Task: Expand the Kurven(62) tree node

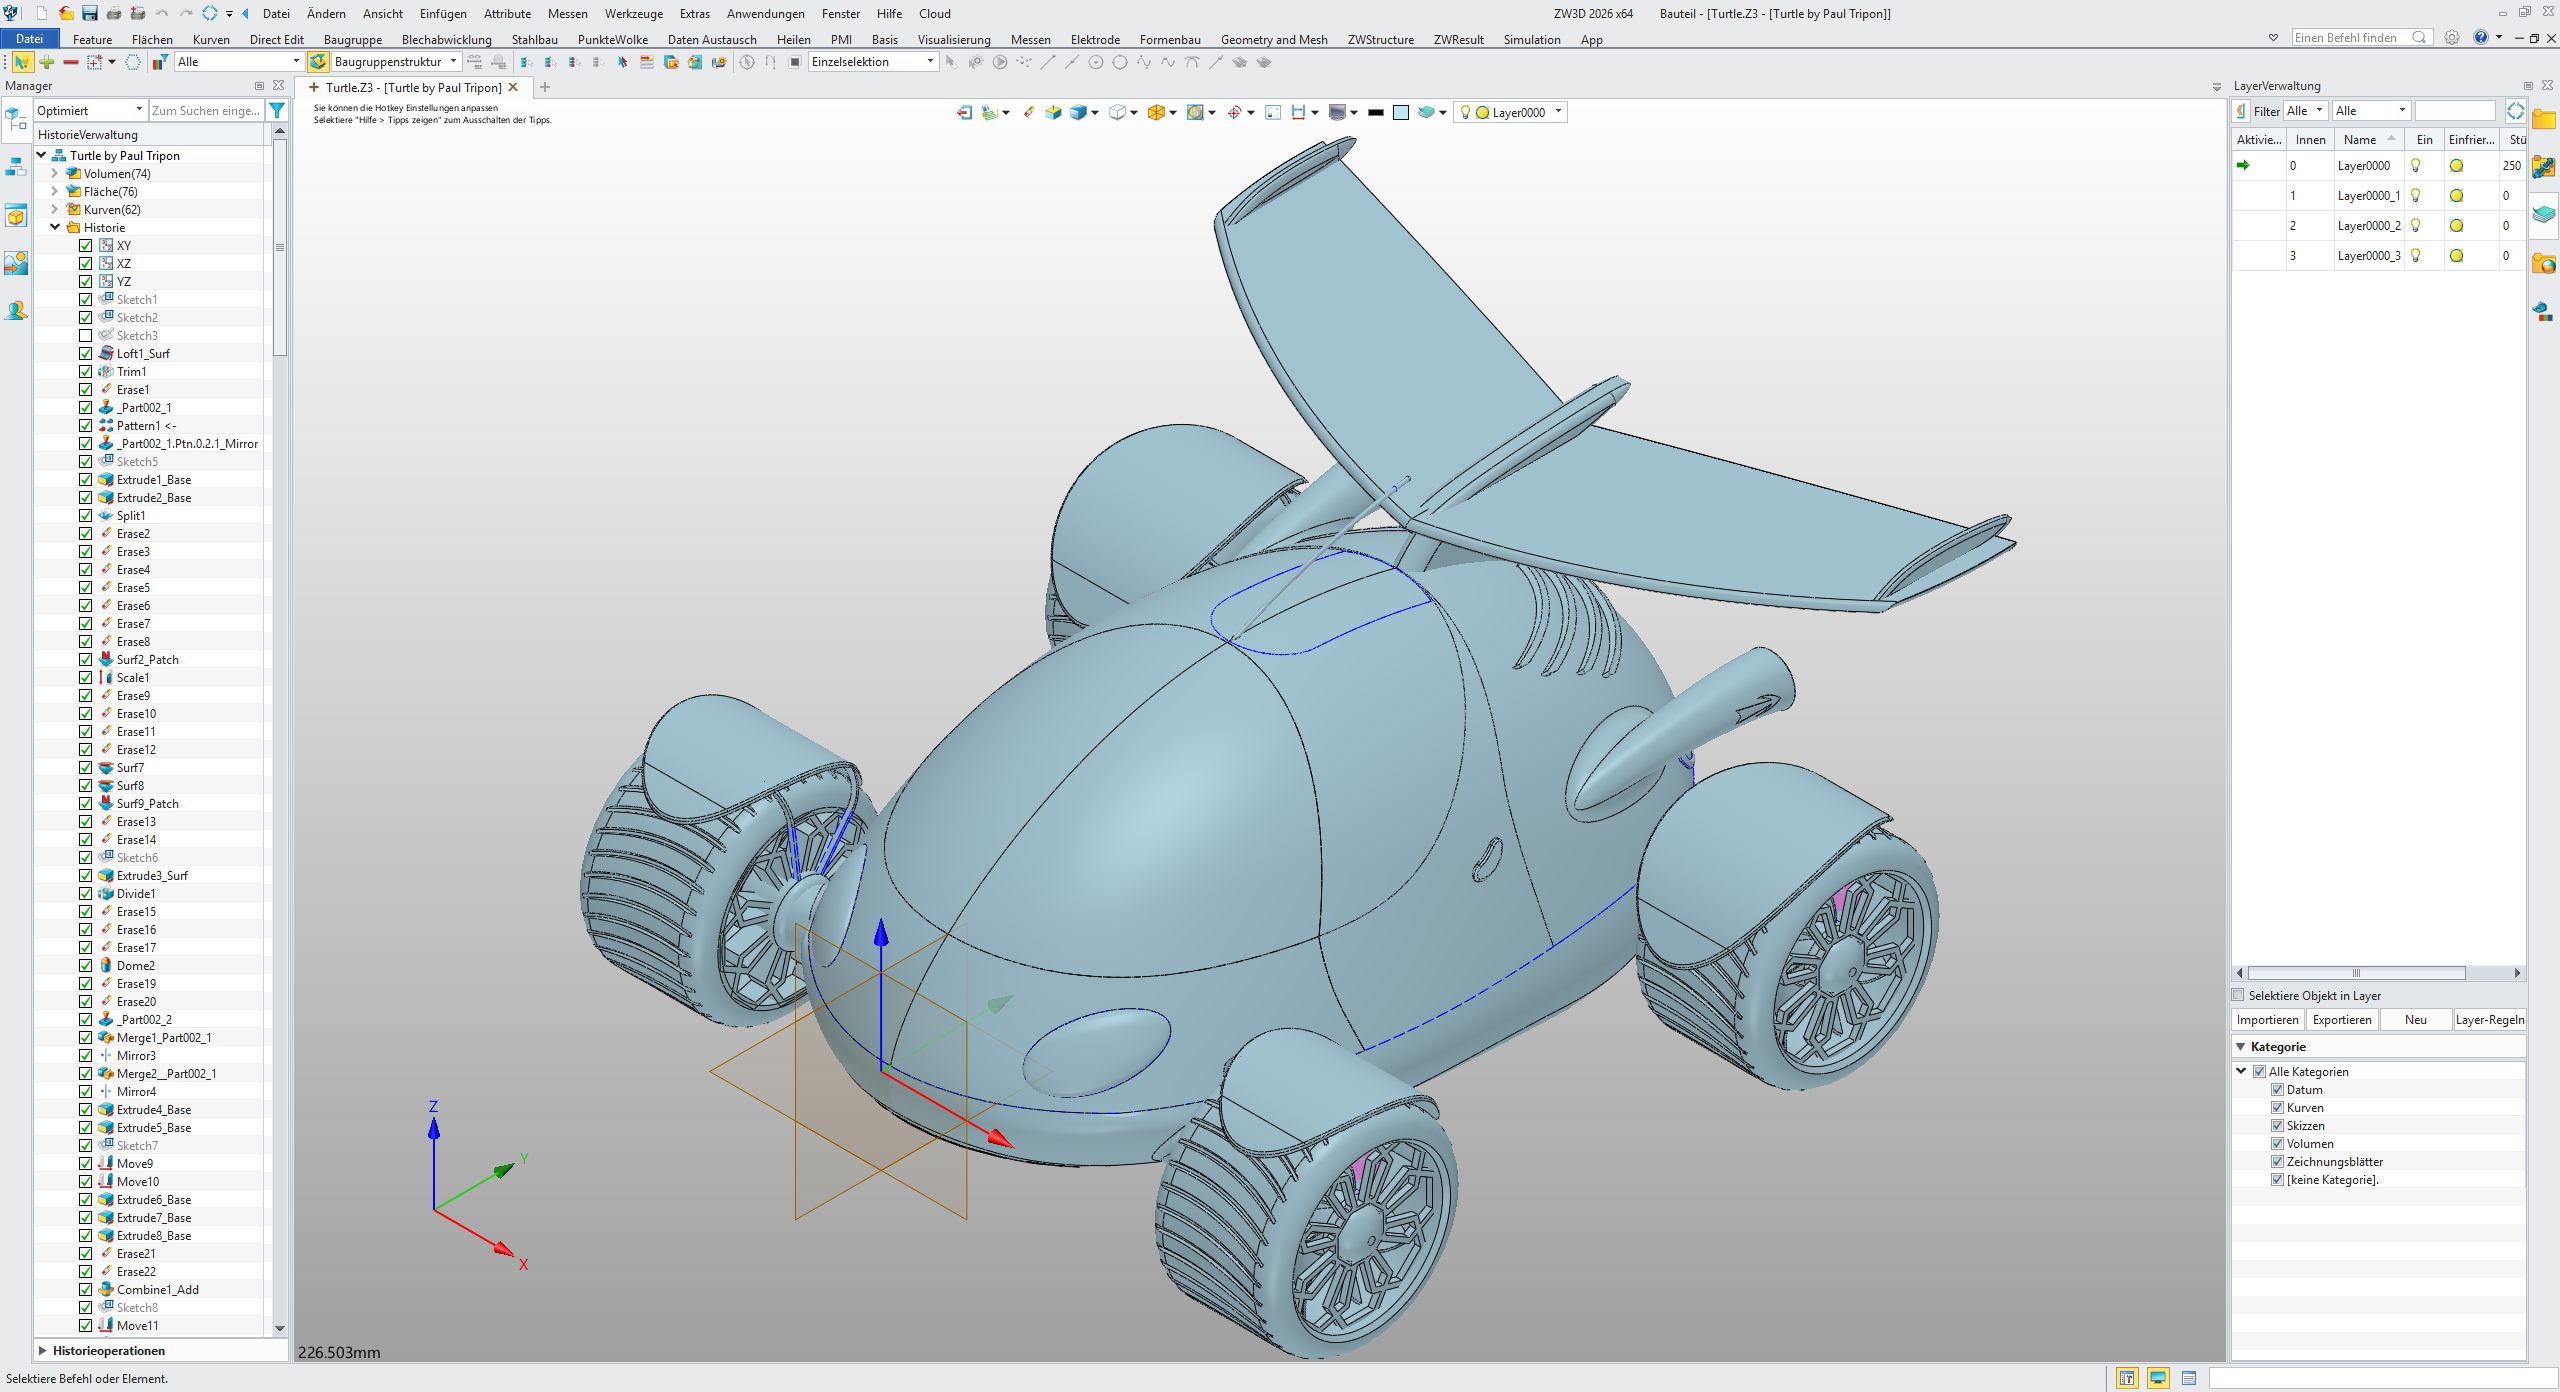Action: pyautogui.click(x=55, y=209)
